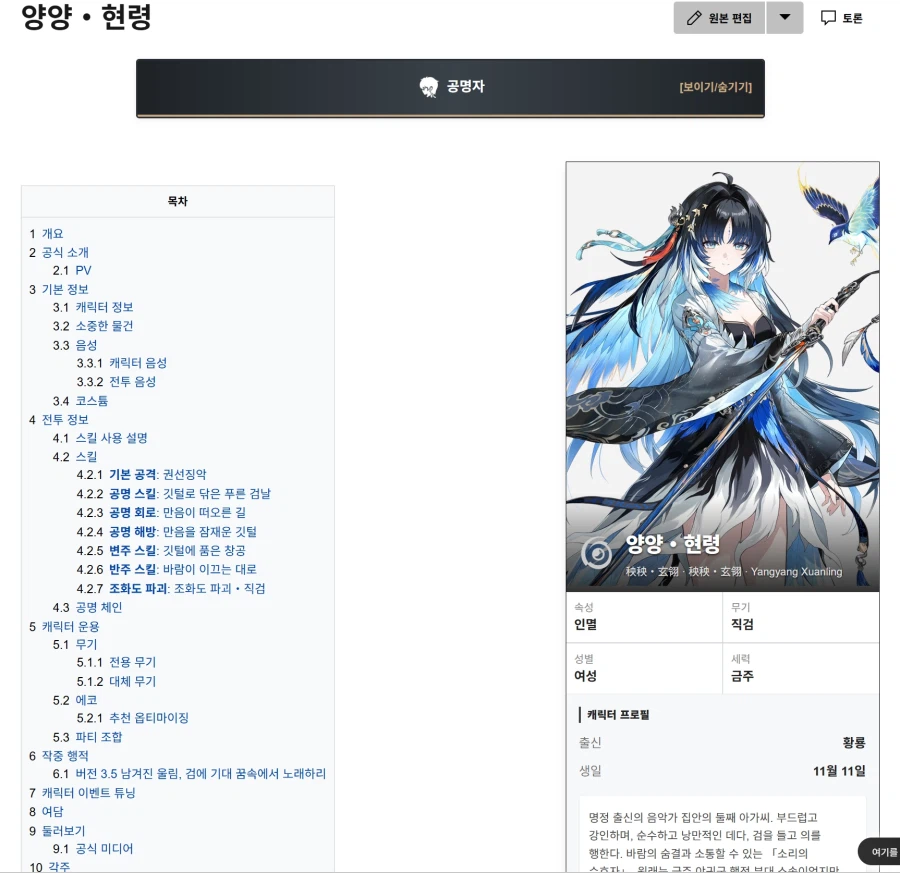The image size is (900, 873).
Task: Open 캐릭터 음성 subsection link
Action: click(x=138, y=363)
